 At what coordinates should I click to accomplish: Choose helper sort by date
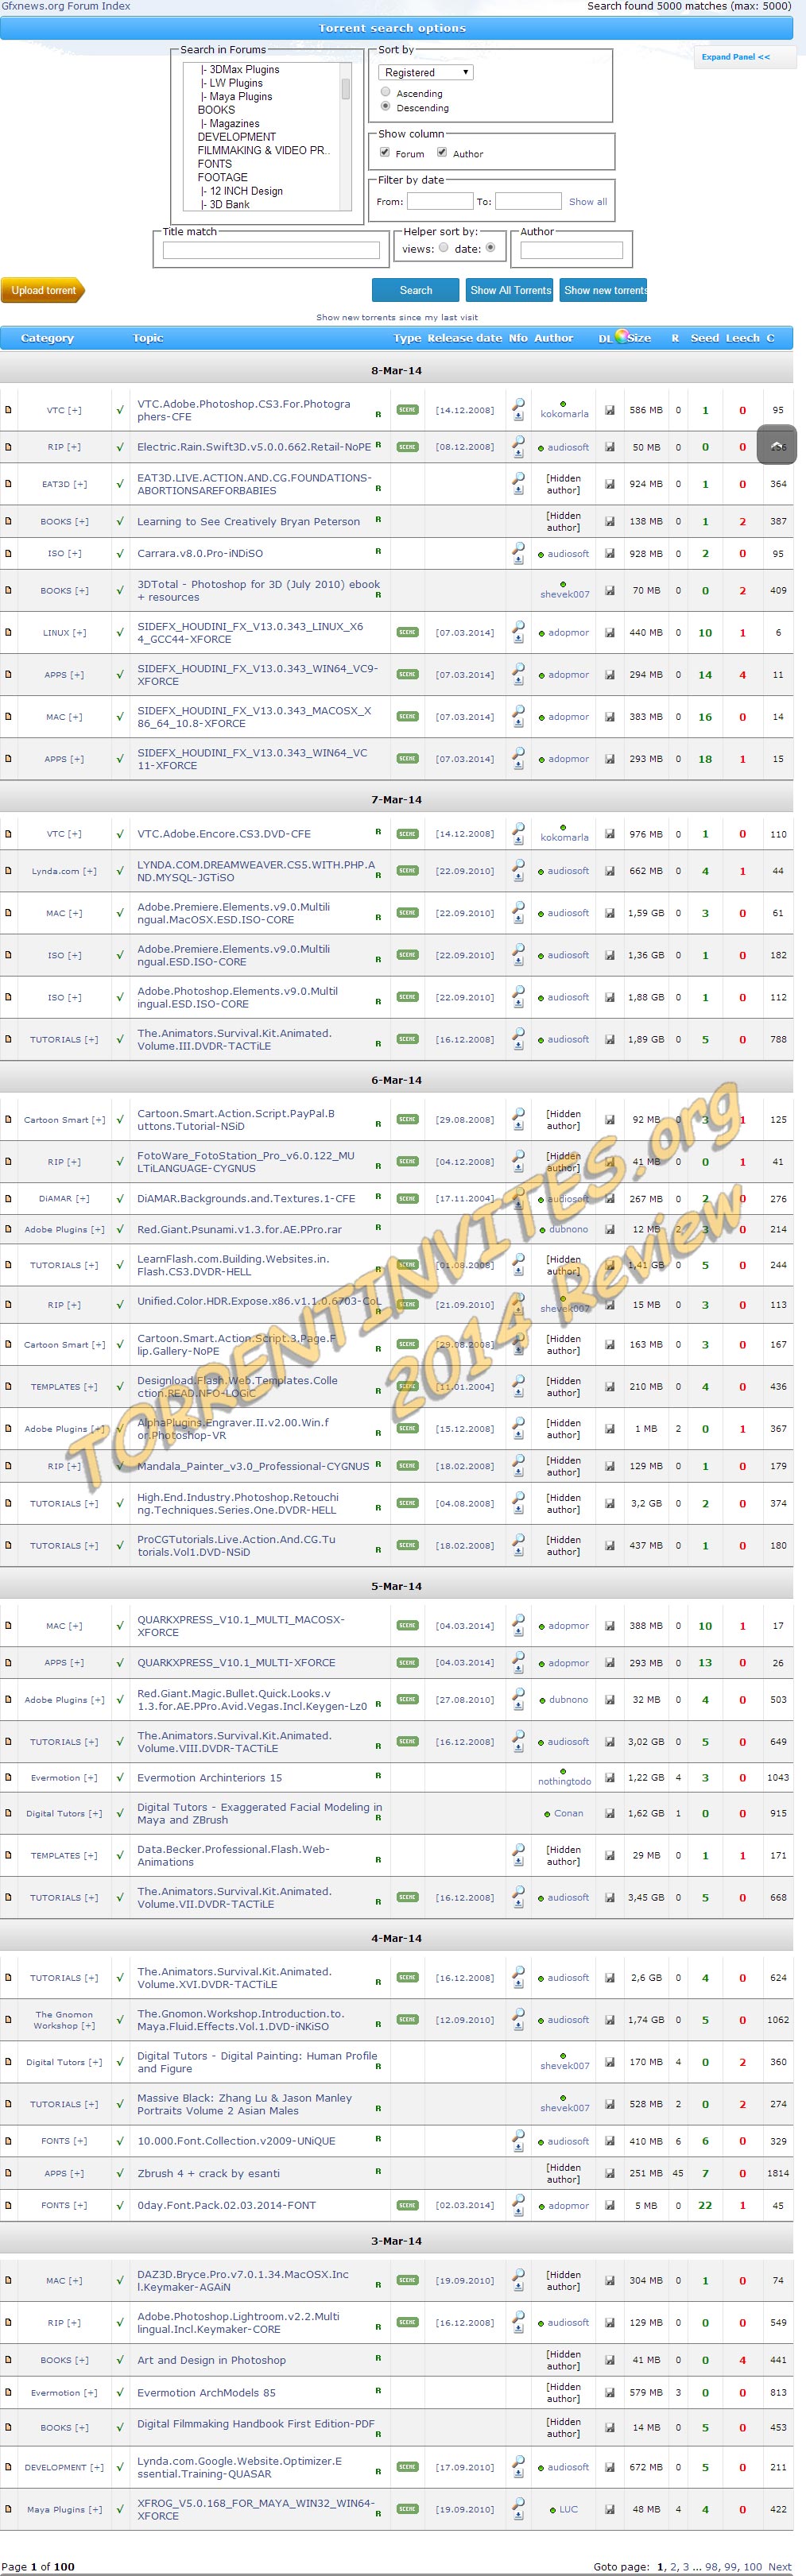point(490,248)
